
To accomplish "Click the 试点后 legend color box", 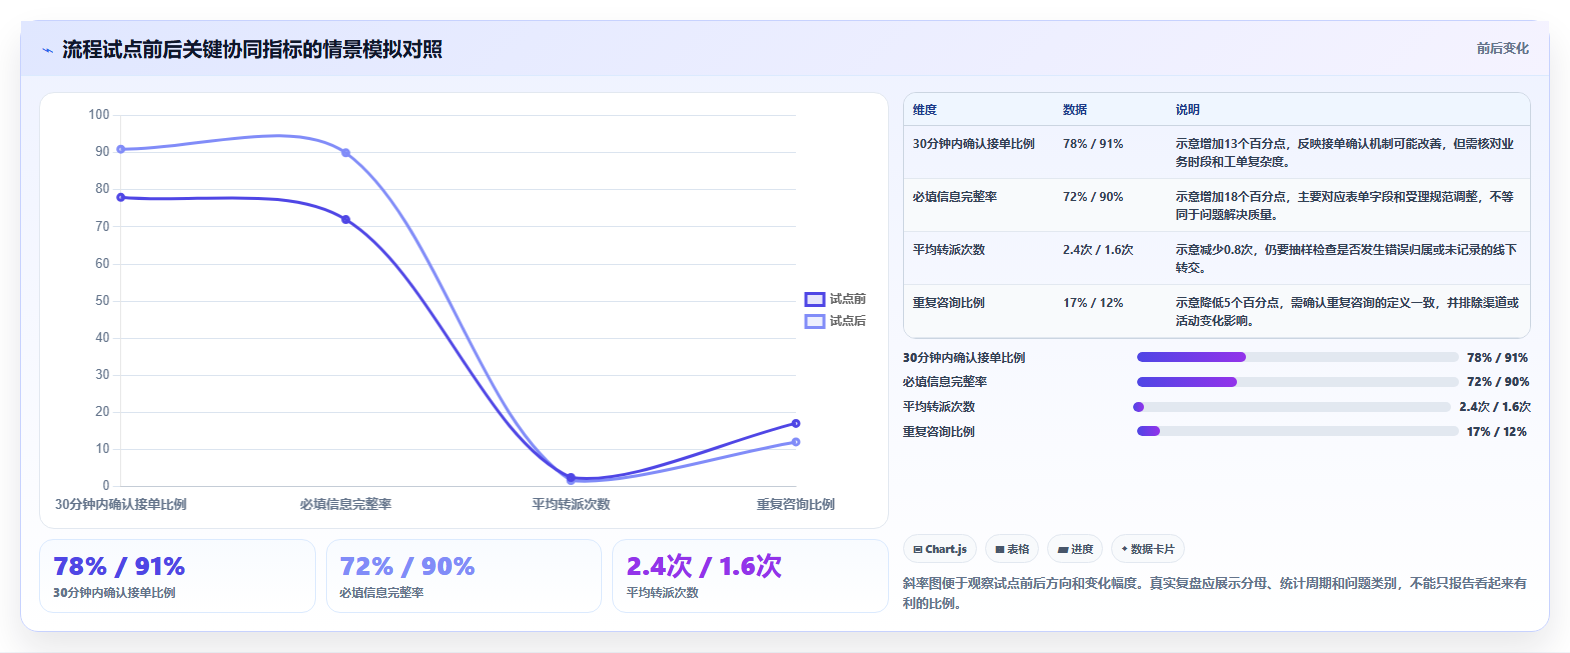I will [x=815, y=321].
